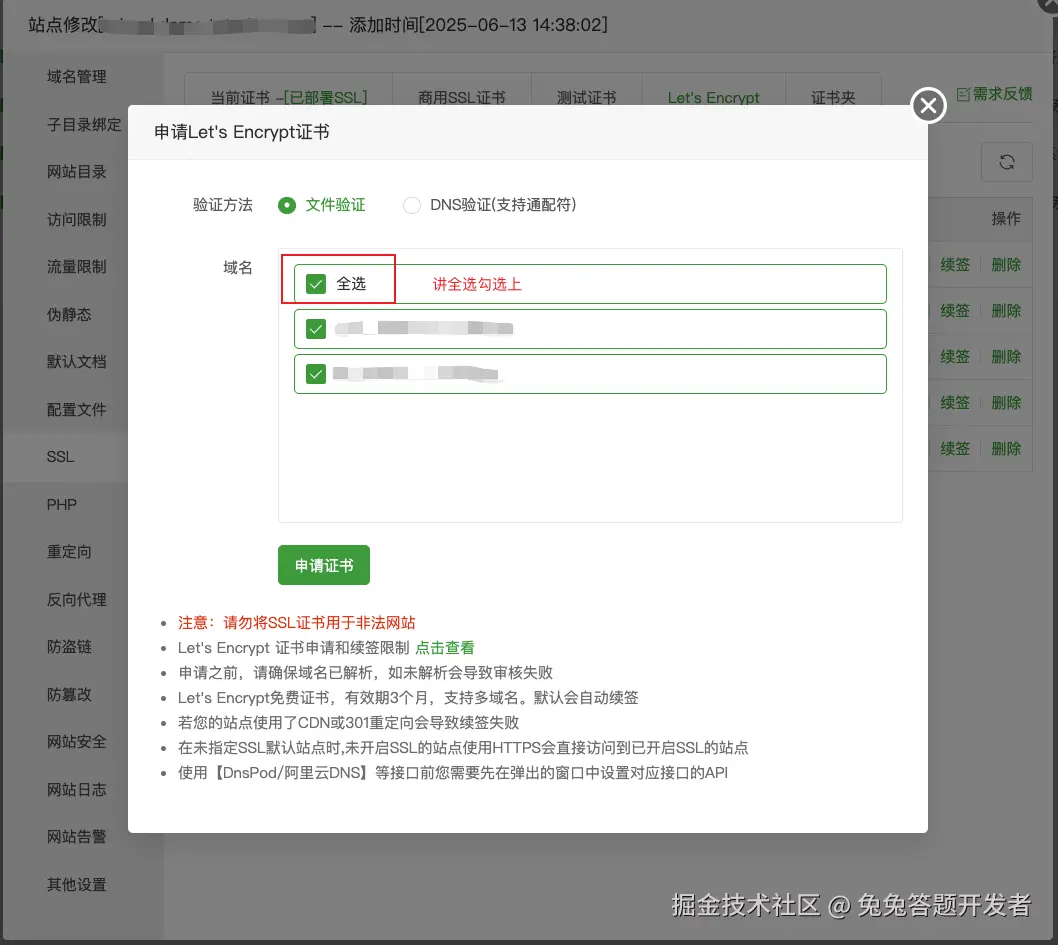Select 文件验证 verification method

coord(288,205)
